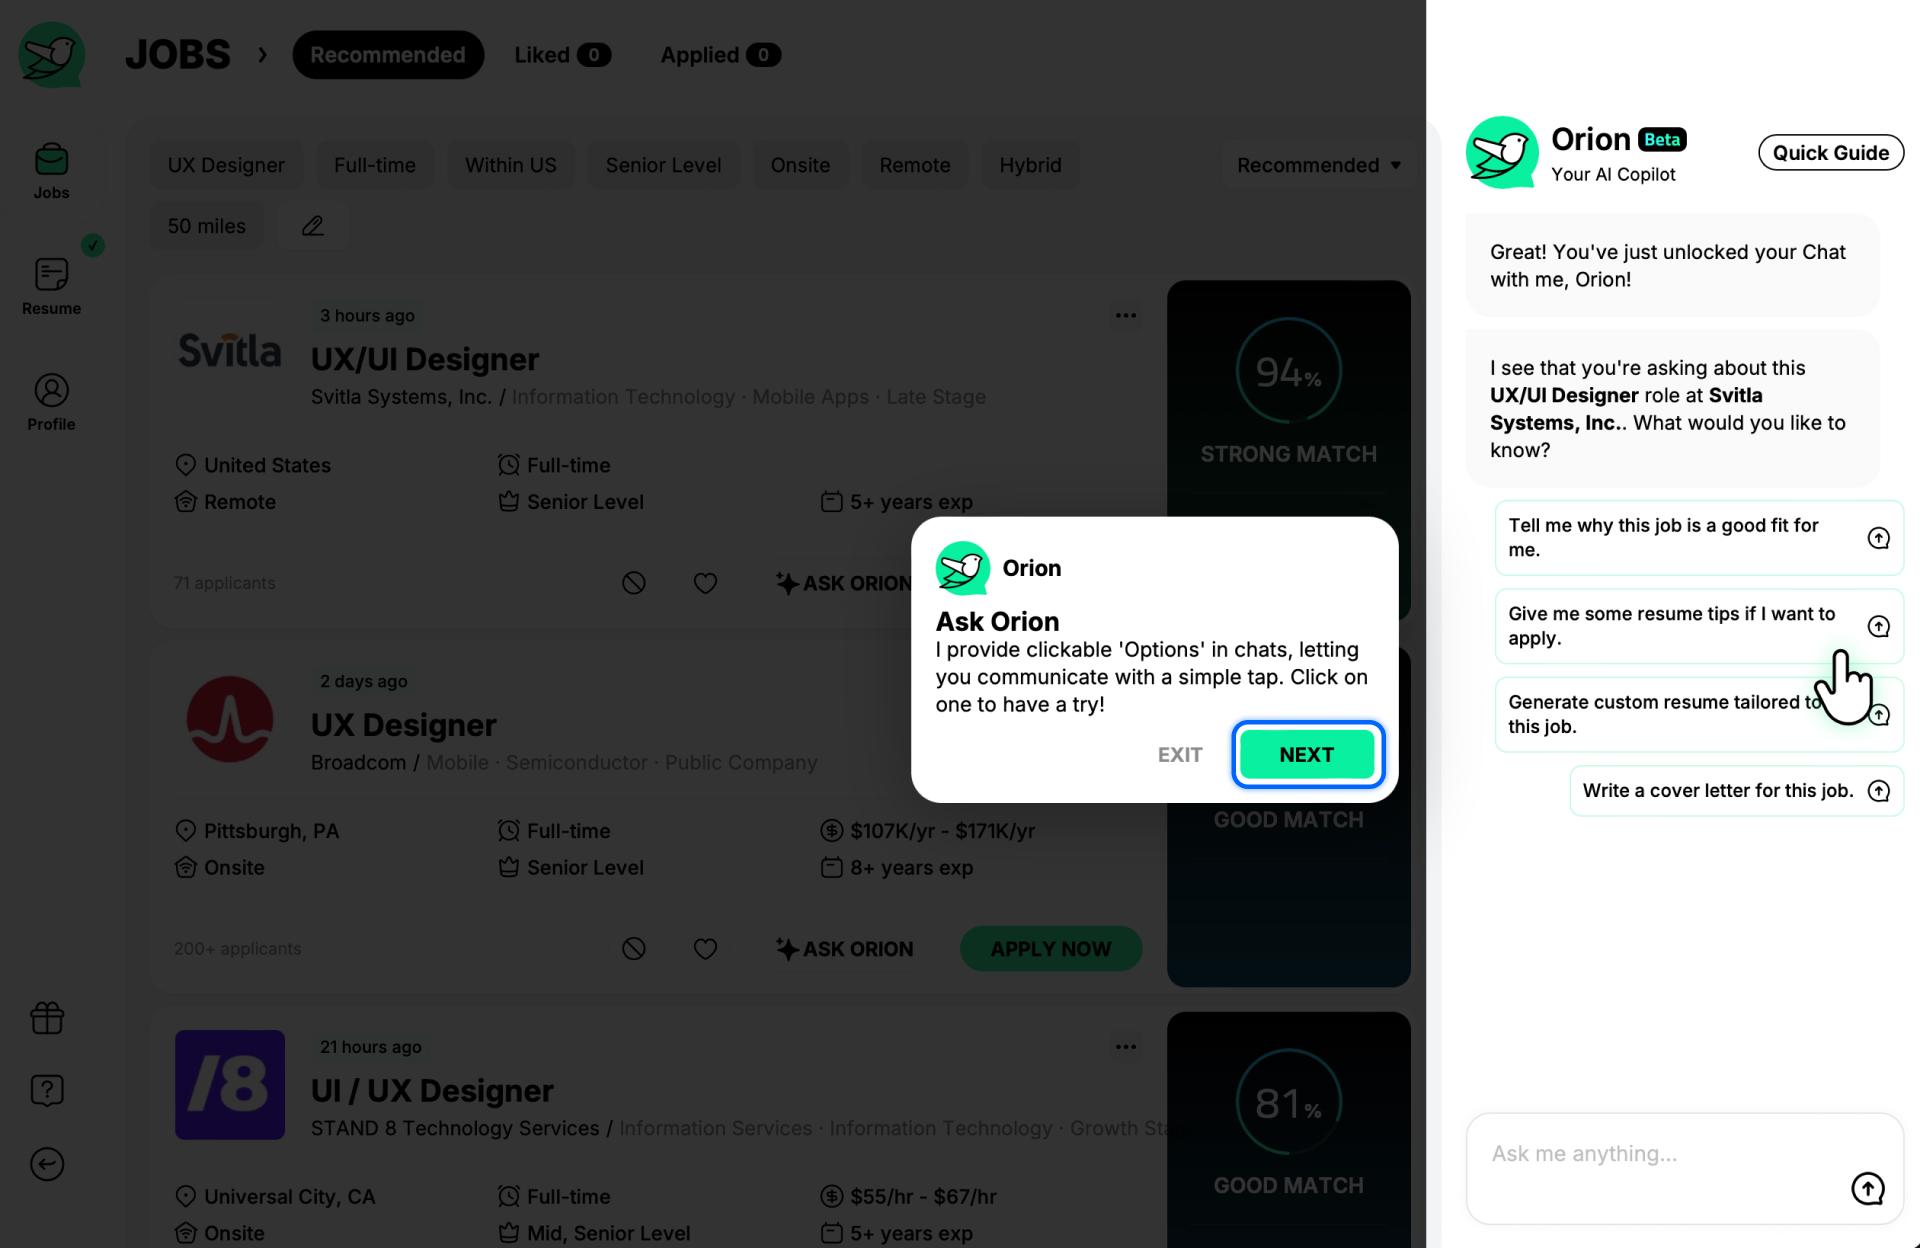The height and width of the screenshot is (1248, 1920).
Task: Toggle dislike on the Broadcom UX Designer job
Action: pos(635,947)
